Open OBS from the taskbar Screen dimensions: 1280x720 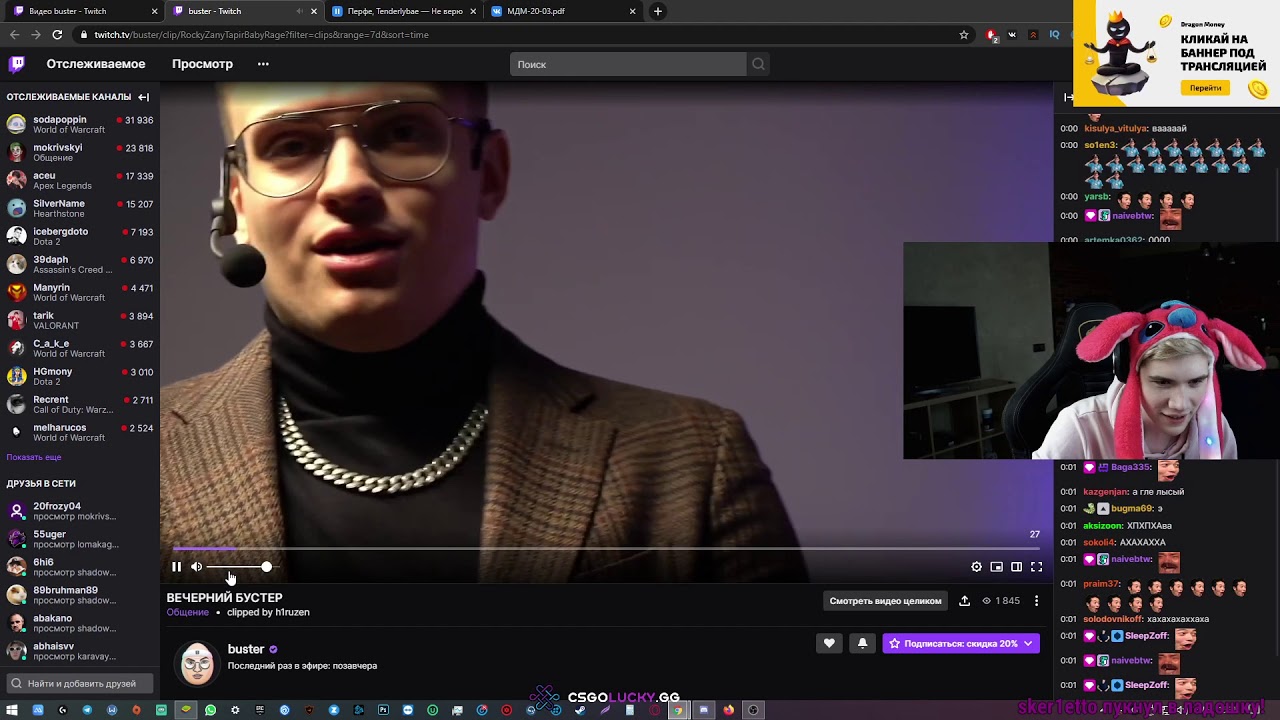[753, 710]
